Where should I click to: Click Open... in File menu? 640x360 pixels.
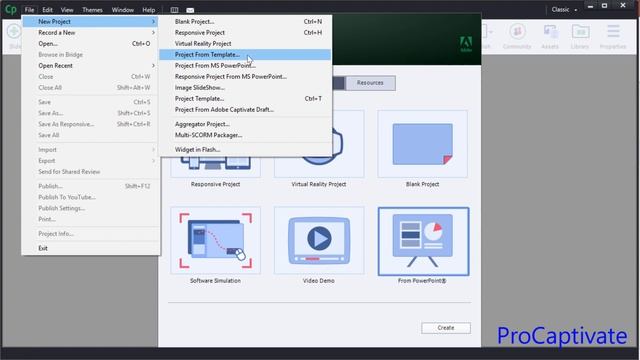click(91, 44)
